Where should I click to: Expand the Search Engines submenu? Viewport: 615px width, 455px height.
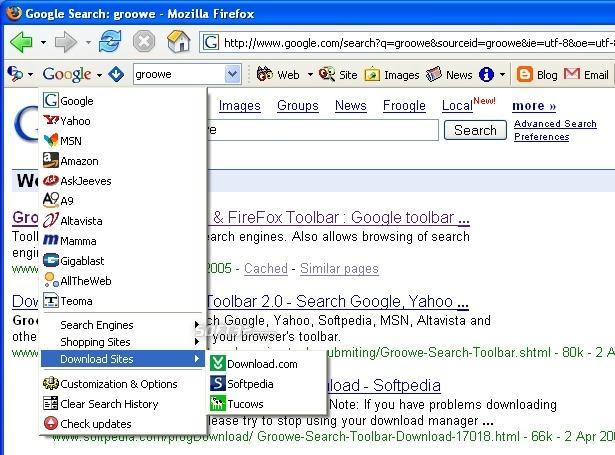[x=123, y=325]
